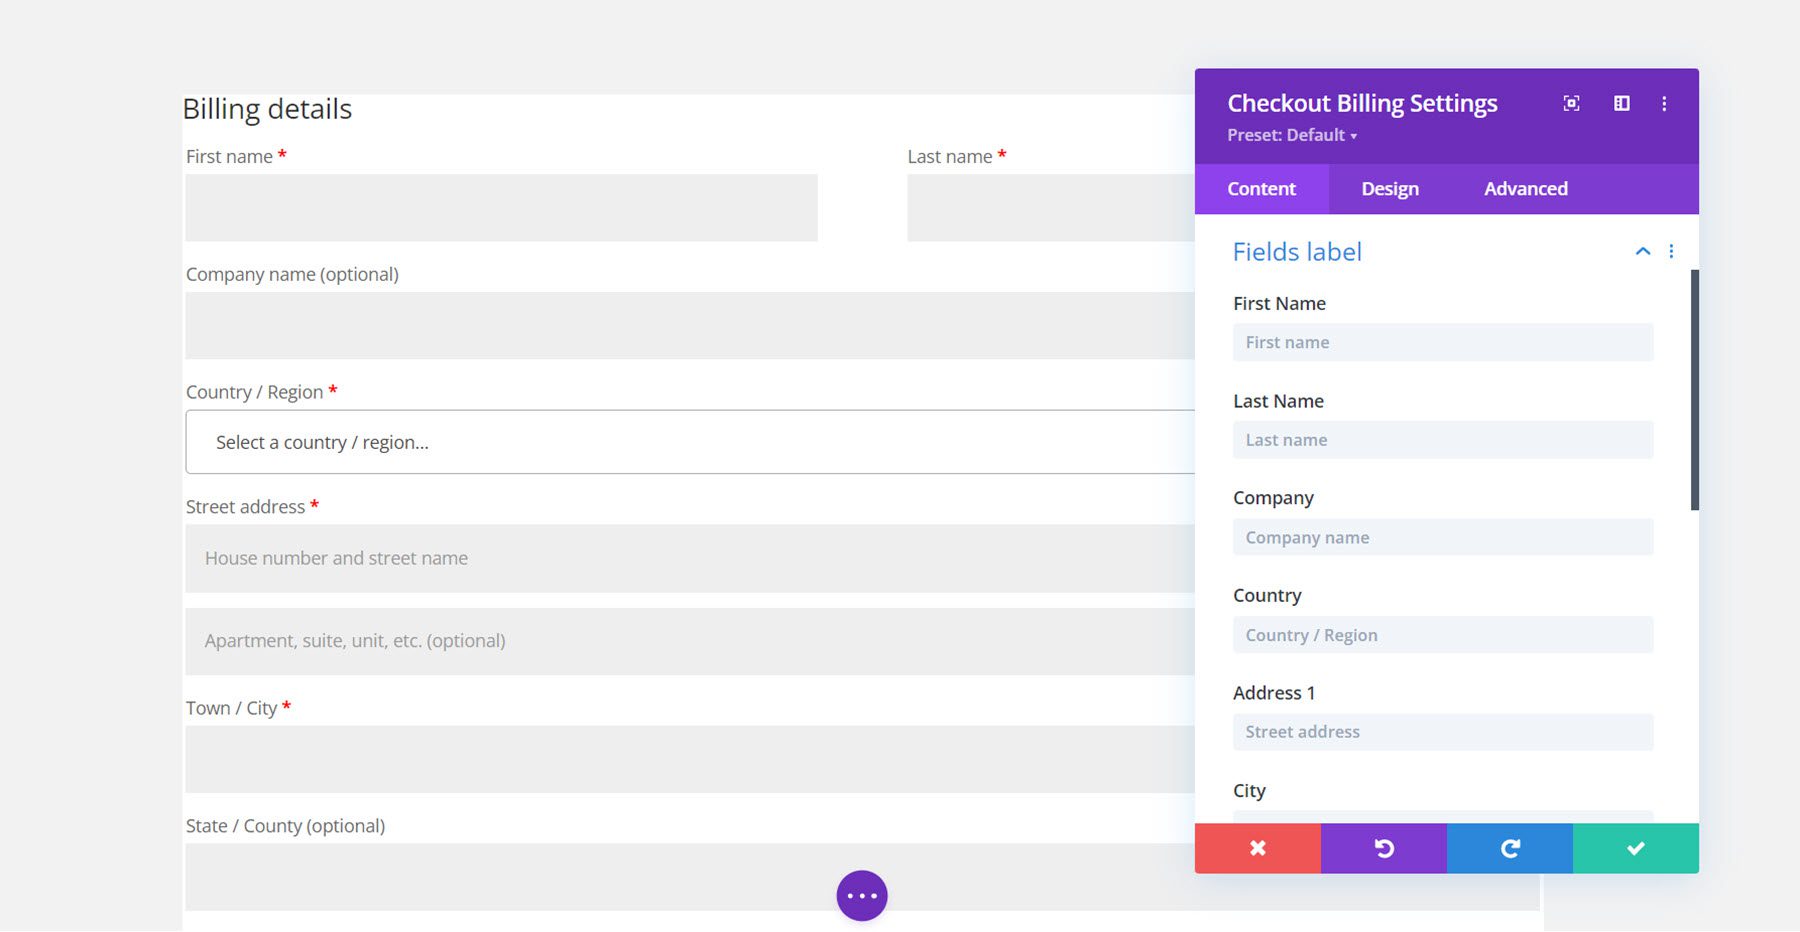1800x932 pixels.
Task: Click the Street address placeholder field
Action: (x=1442, y=731)
